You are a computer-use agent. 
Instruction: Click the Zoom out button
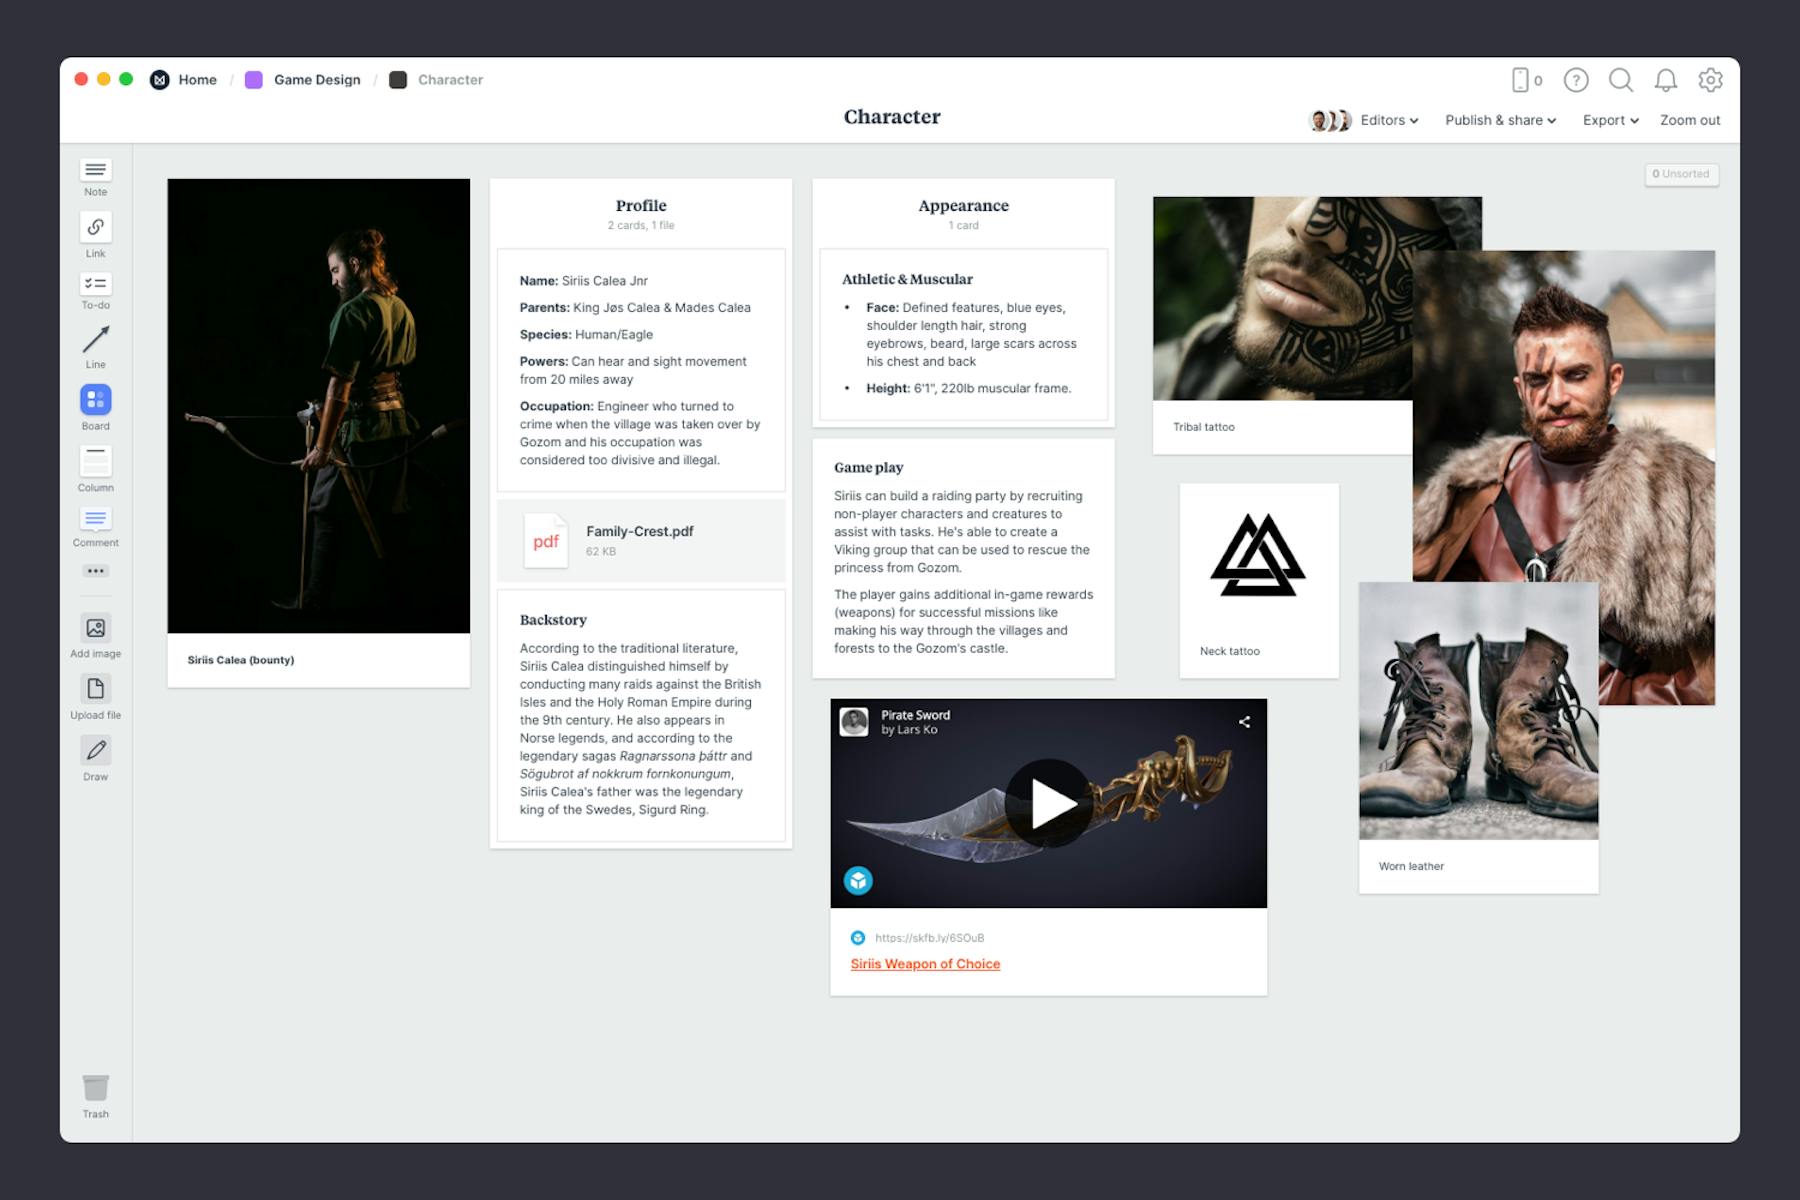coord(1690,120)
